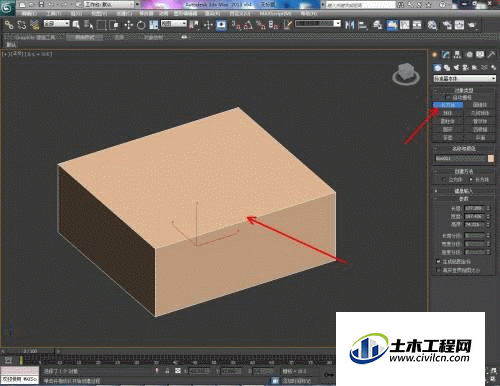Toggle the Angle Snap icon
This screenshot has height=386, width=500.
[248, 25]
